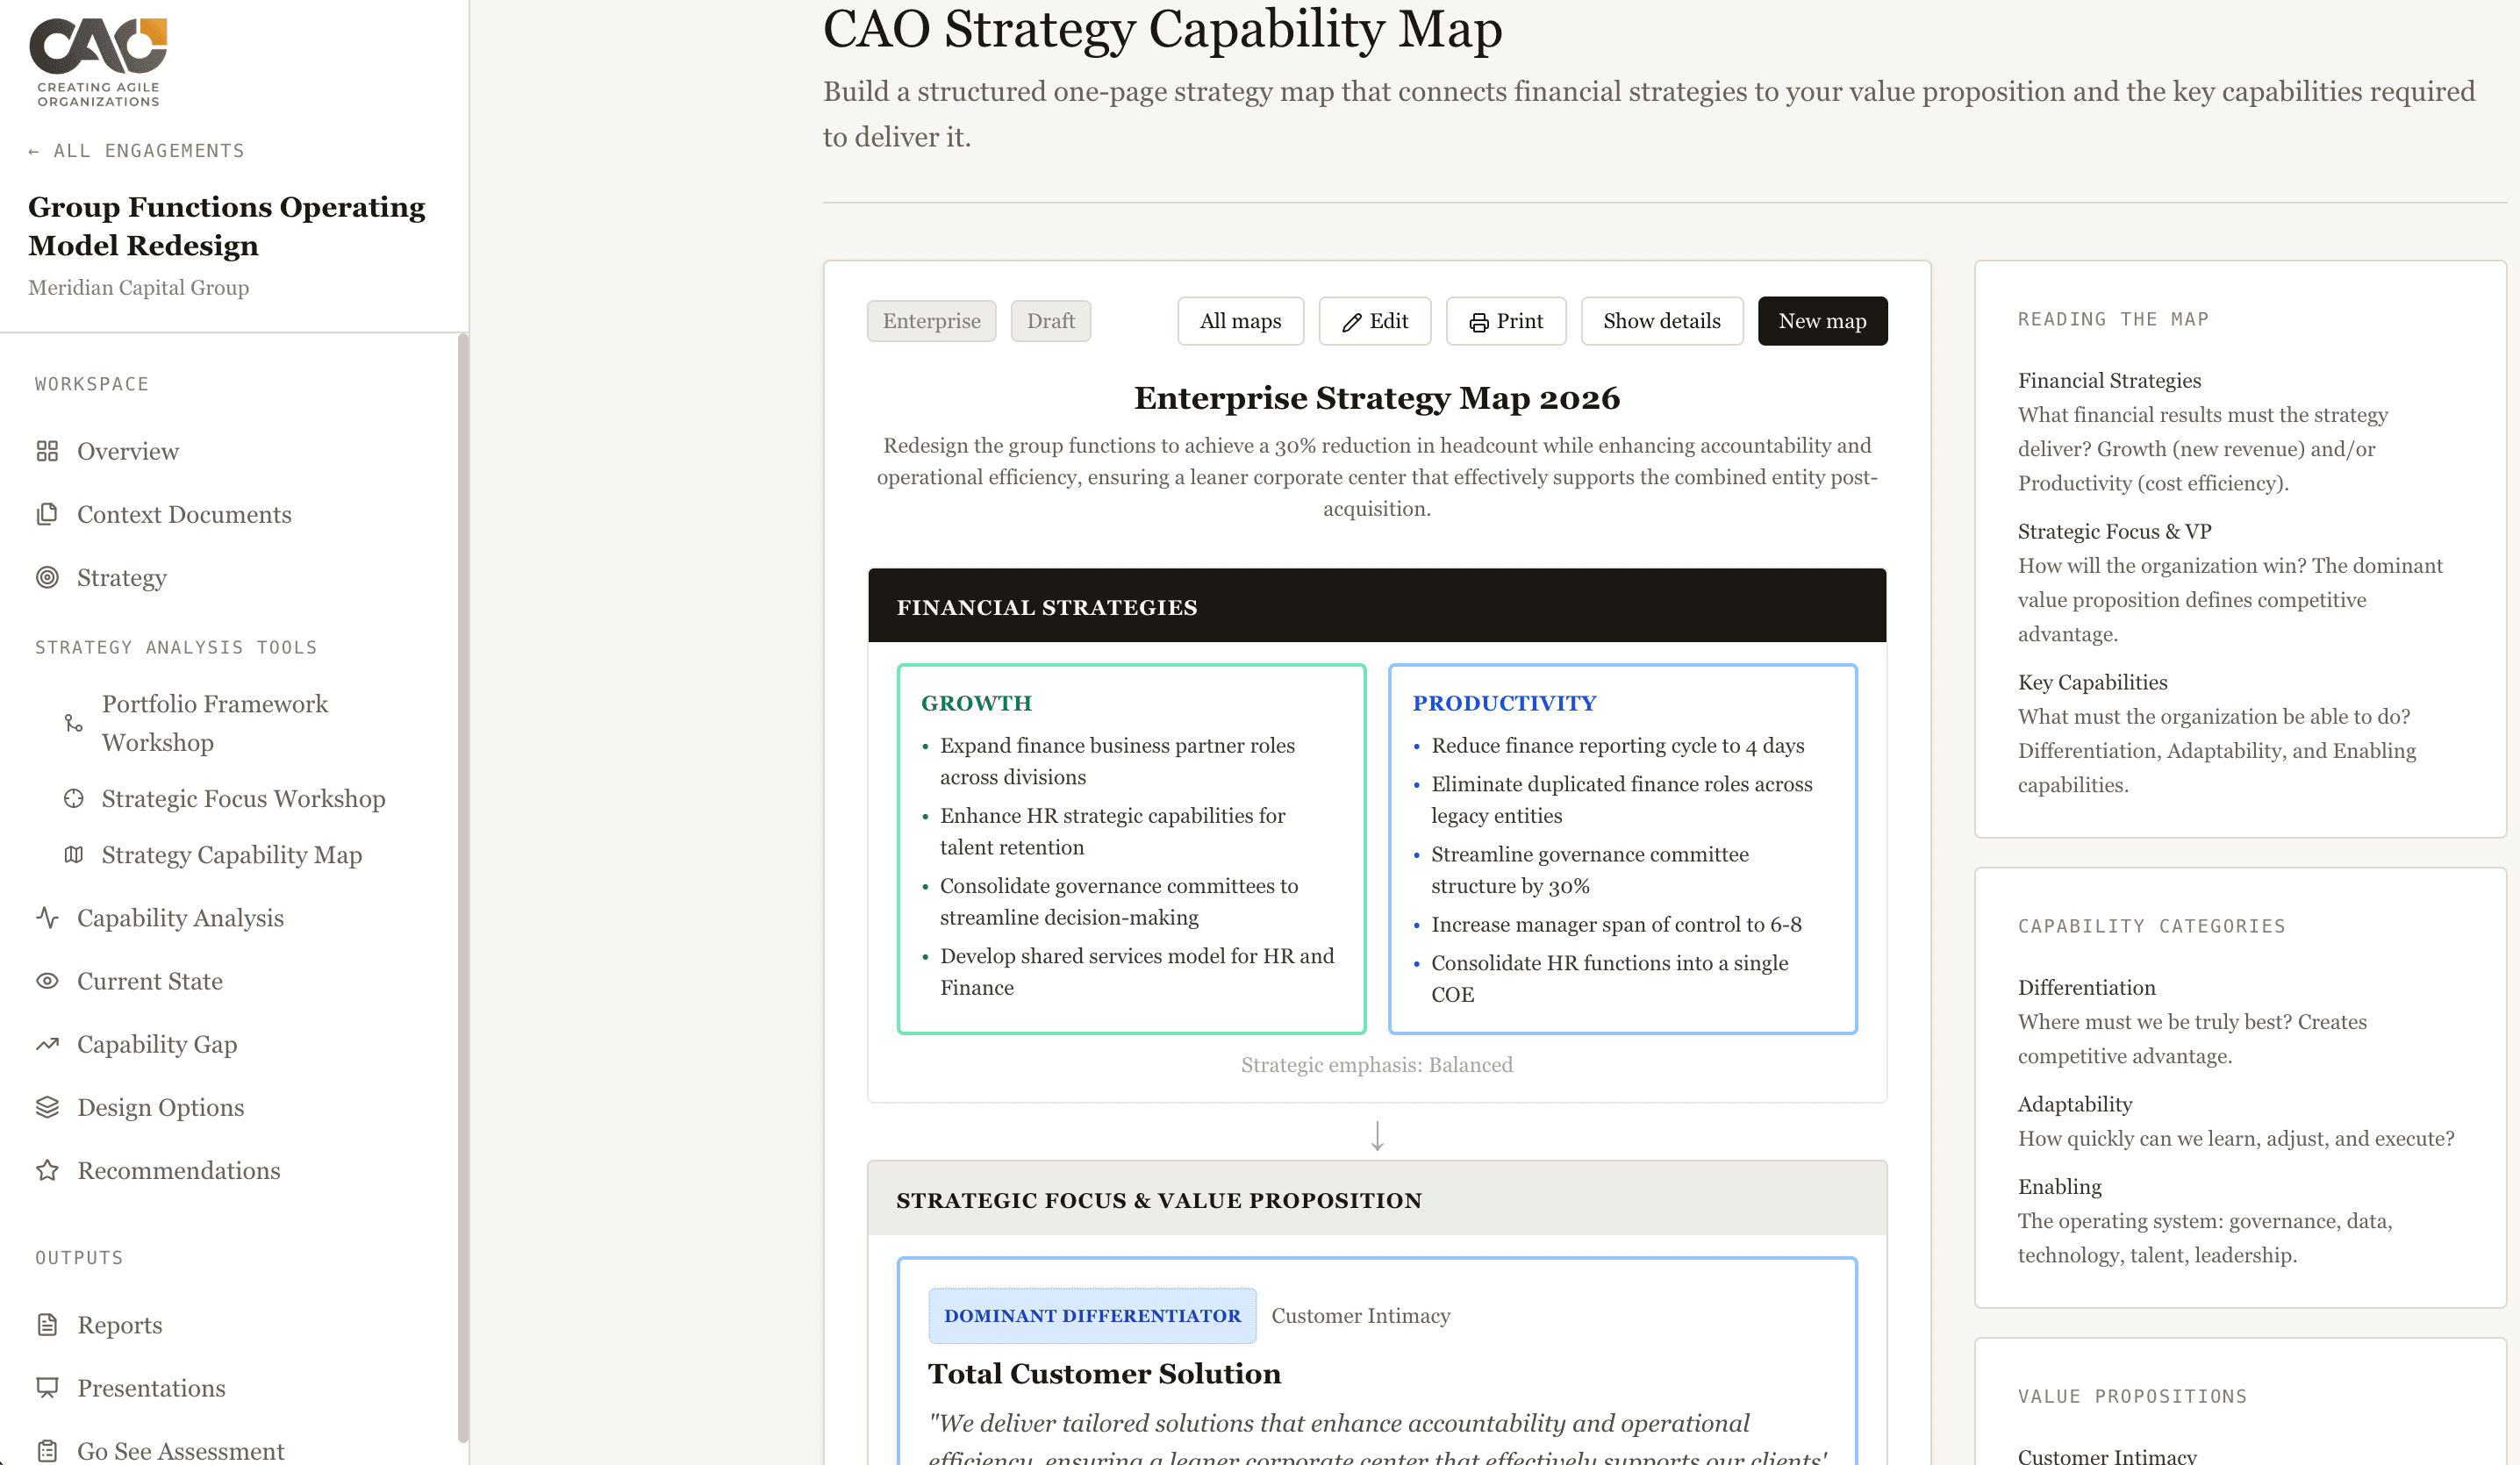Create a New map
This screenshot has height=1465, width=2520.
tap(1822, 321)
